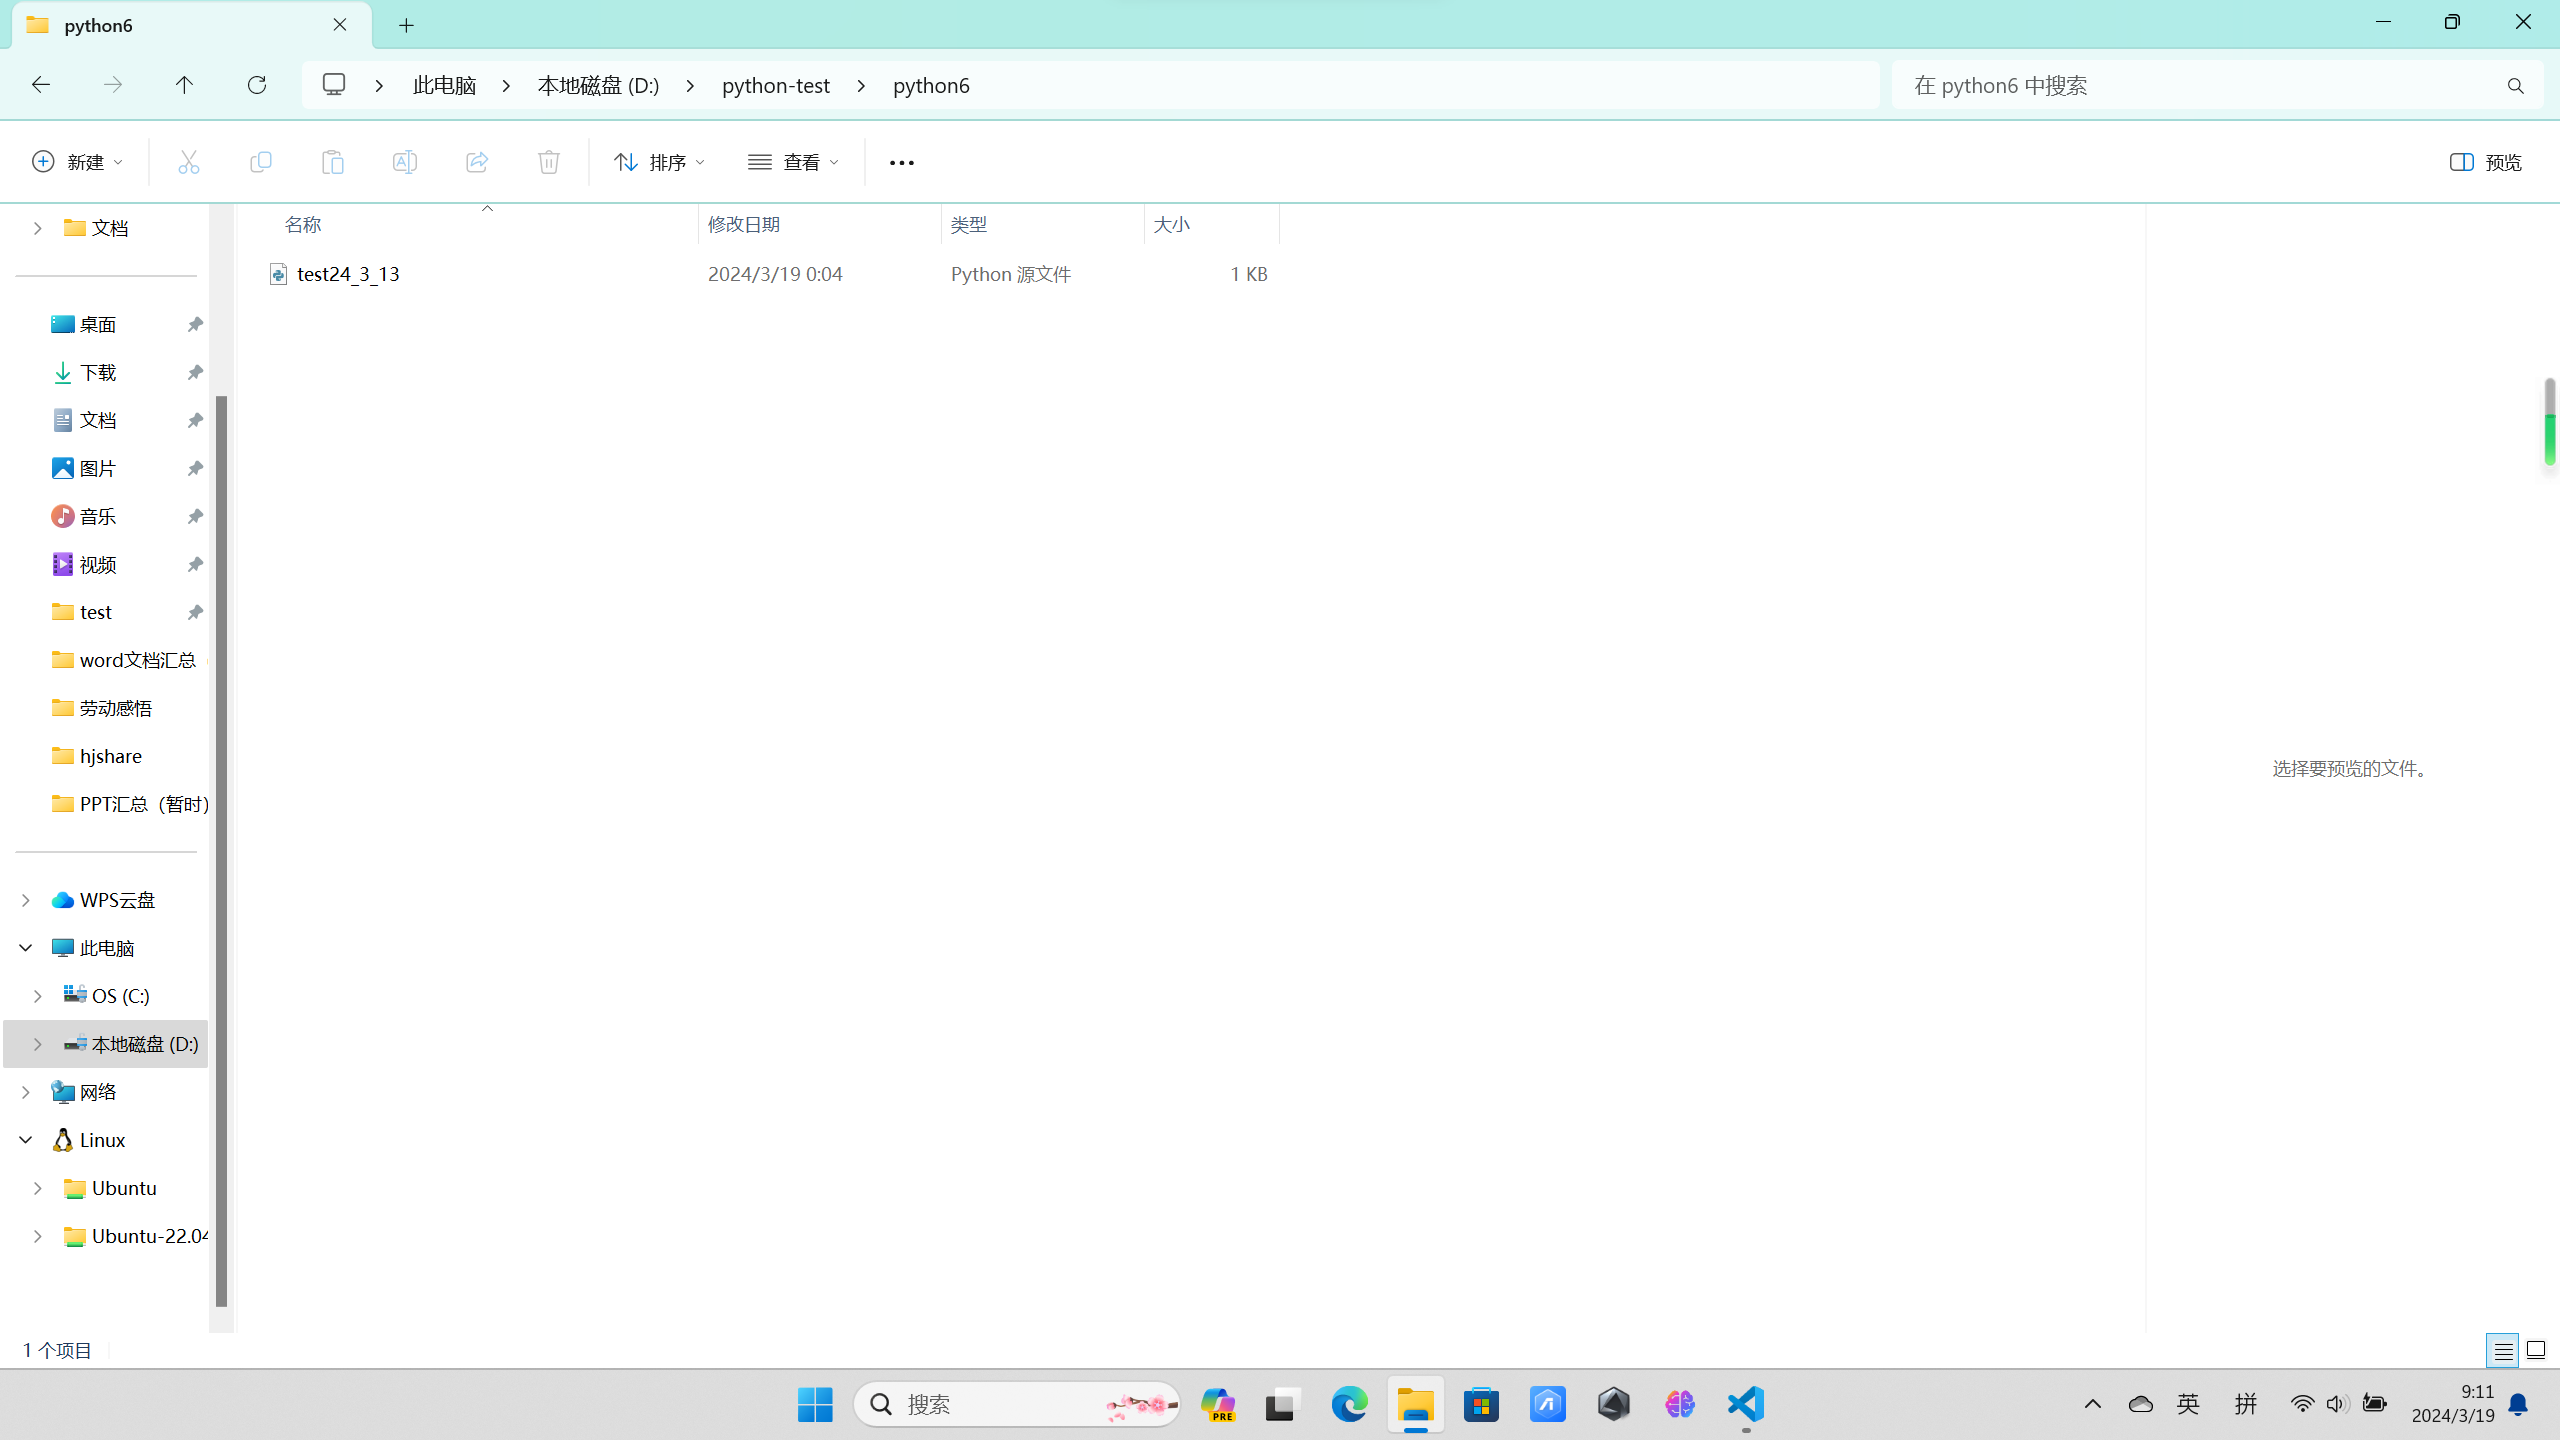Switch to details view layout
Image resolution: width=2560 pixels, height=1440 pixels.
(2503, 1351)
